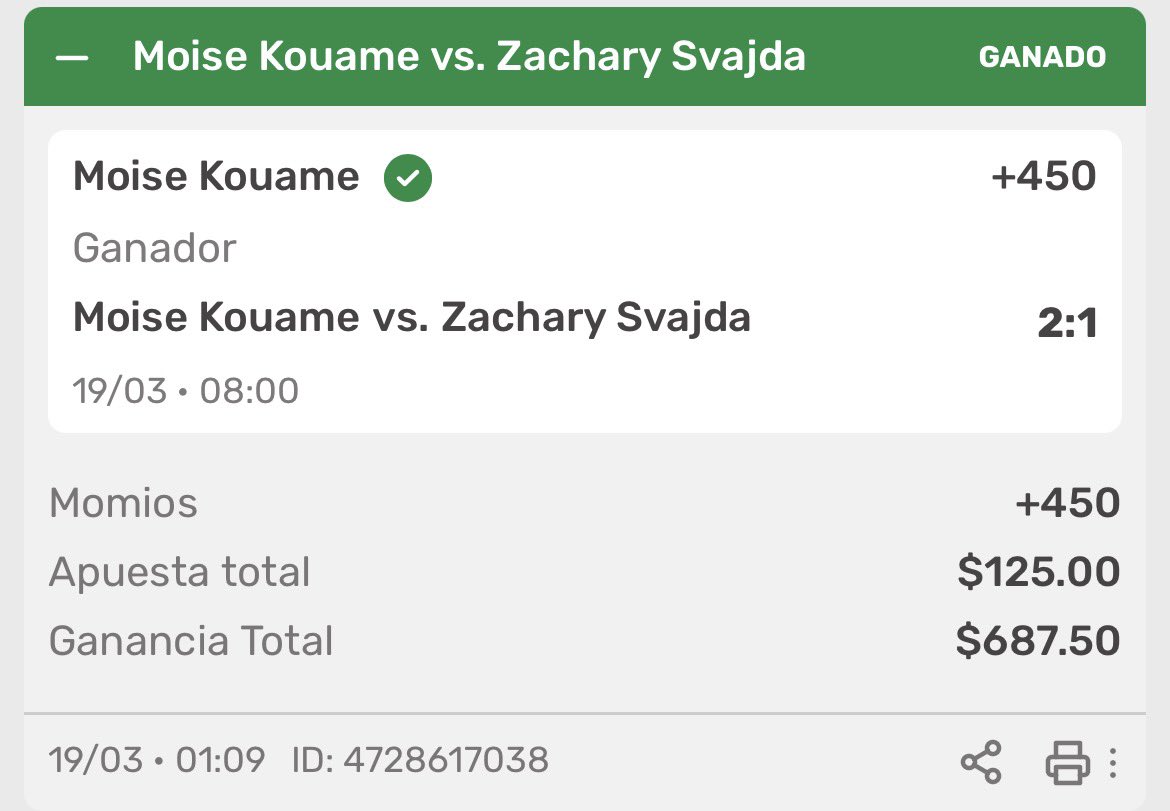
Task: Click the Momios label
Action: click(124, 503)
